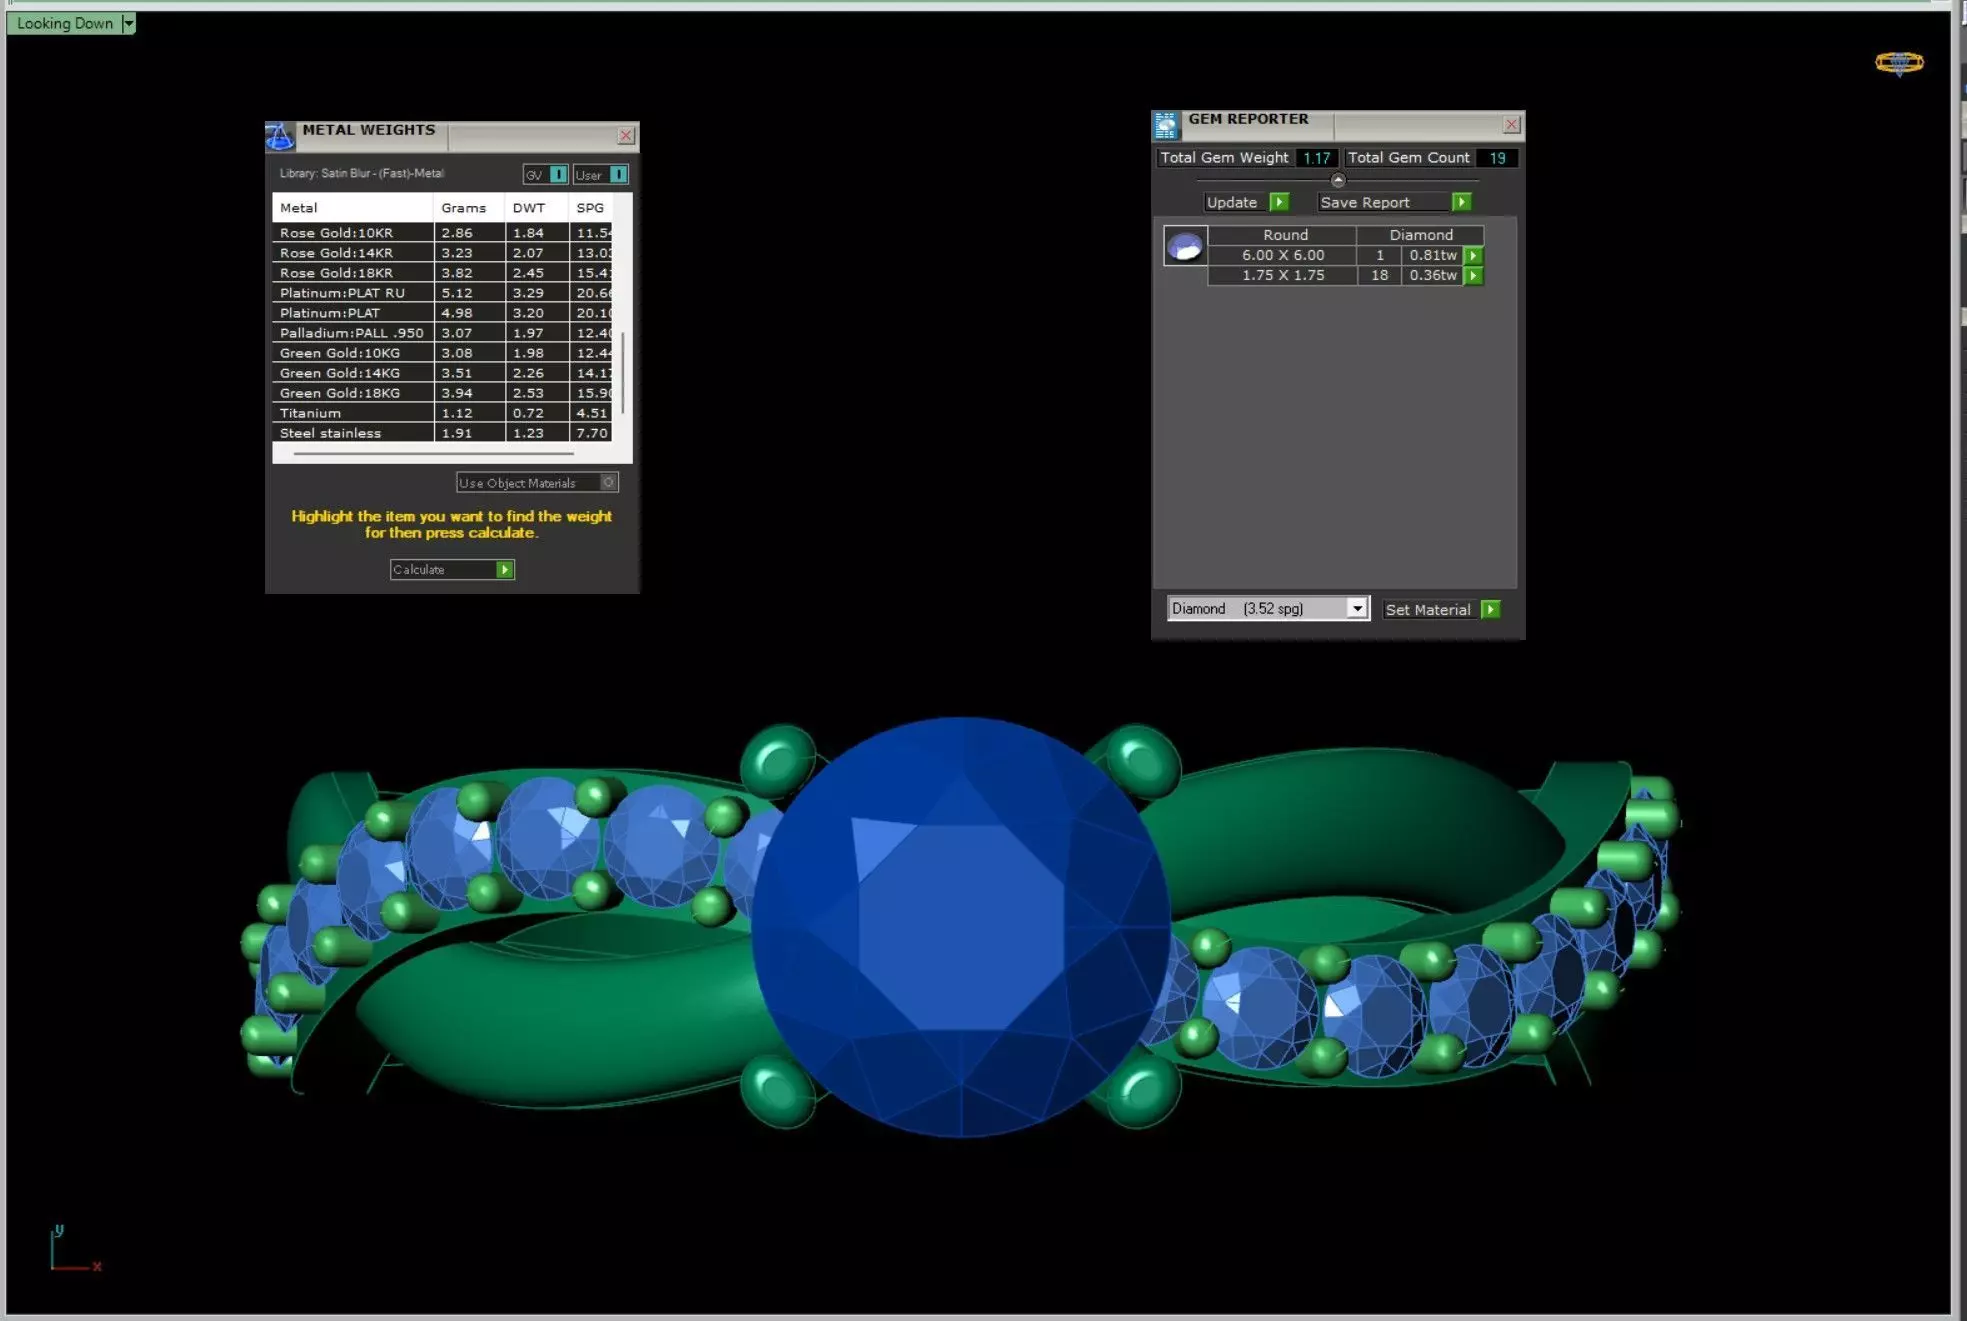
Task: Click the Metal Weights scale icon
Action: coord(280,136)
